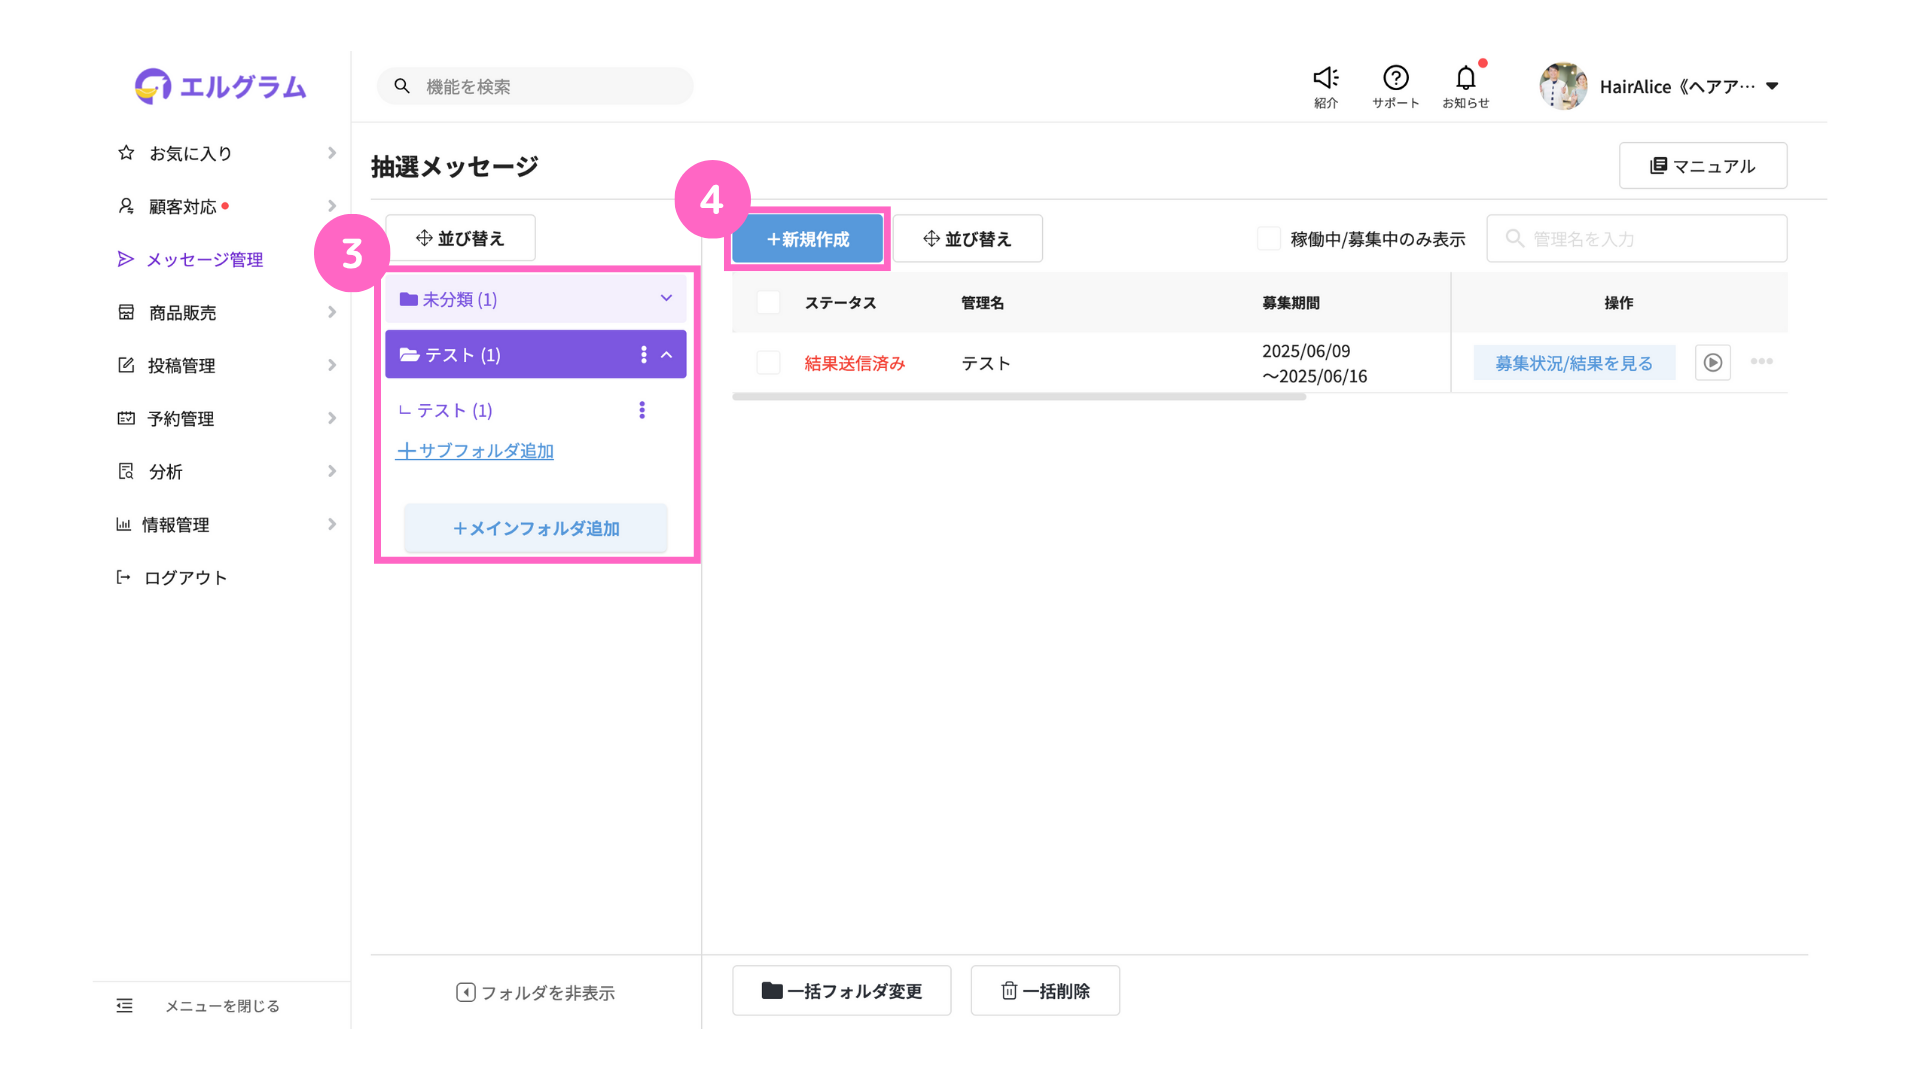Expand 顧客対応 chevron arrow
Screen dimensions: 1920x1080
point(332,206)
